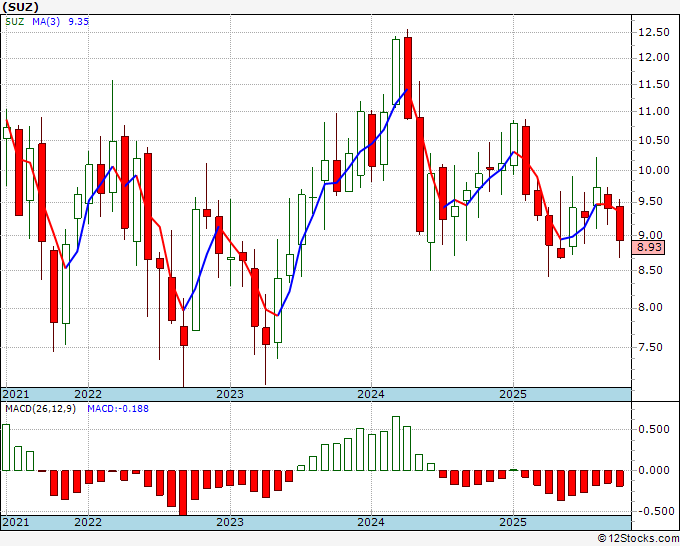The height and width of the screenshot is (546, 680).
Task: Click the 0.500 MACD axis label
Action: (x=654, y=429)
